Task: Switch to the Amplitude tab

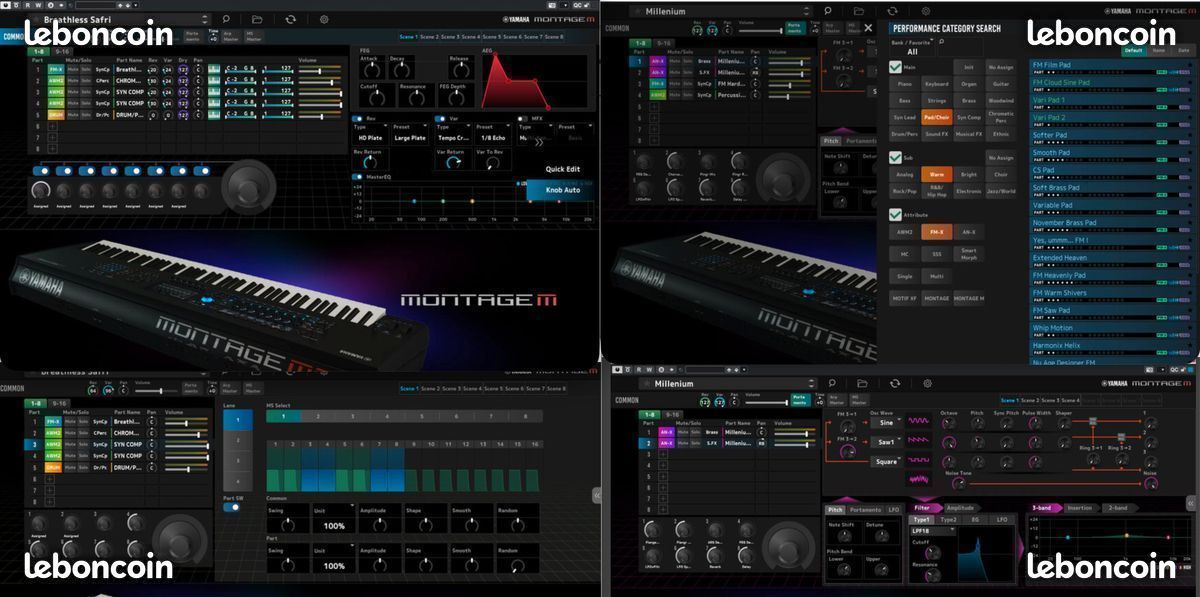Action: pyautogui.click(x=960, y=508)
